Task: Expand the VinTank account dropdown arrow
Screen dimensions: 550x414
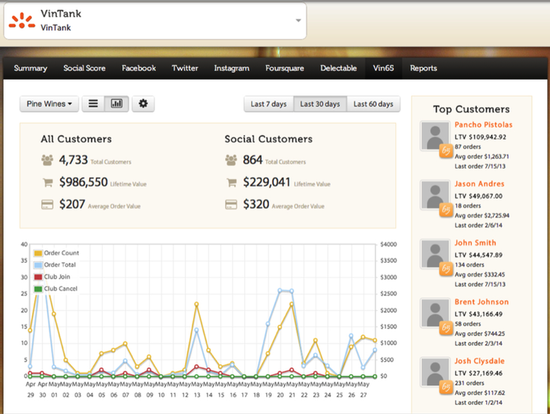Action: (298, 20)
